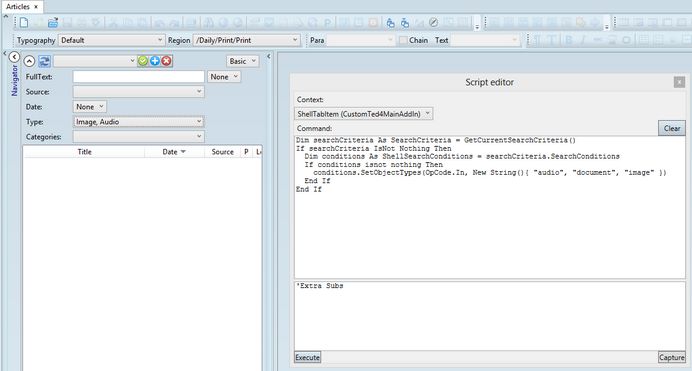Collapse the search panel with up-arrow circle

(29, 61)
